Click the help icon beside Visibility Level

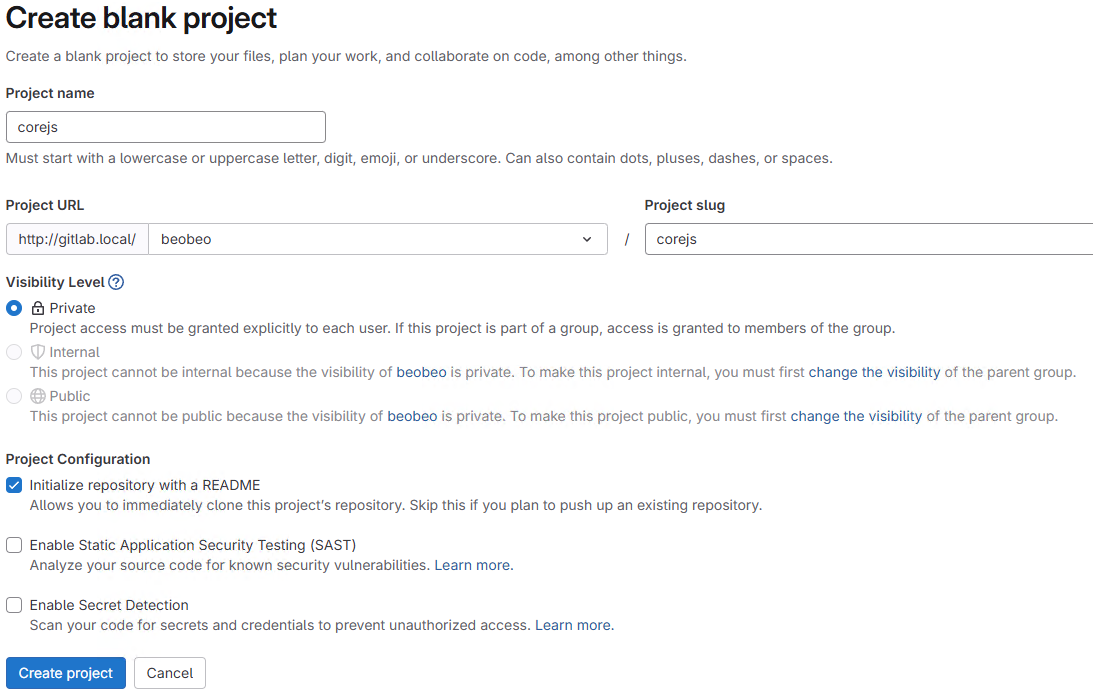point(116,283)
